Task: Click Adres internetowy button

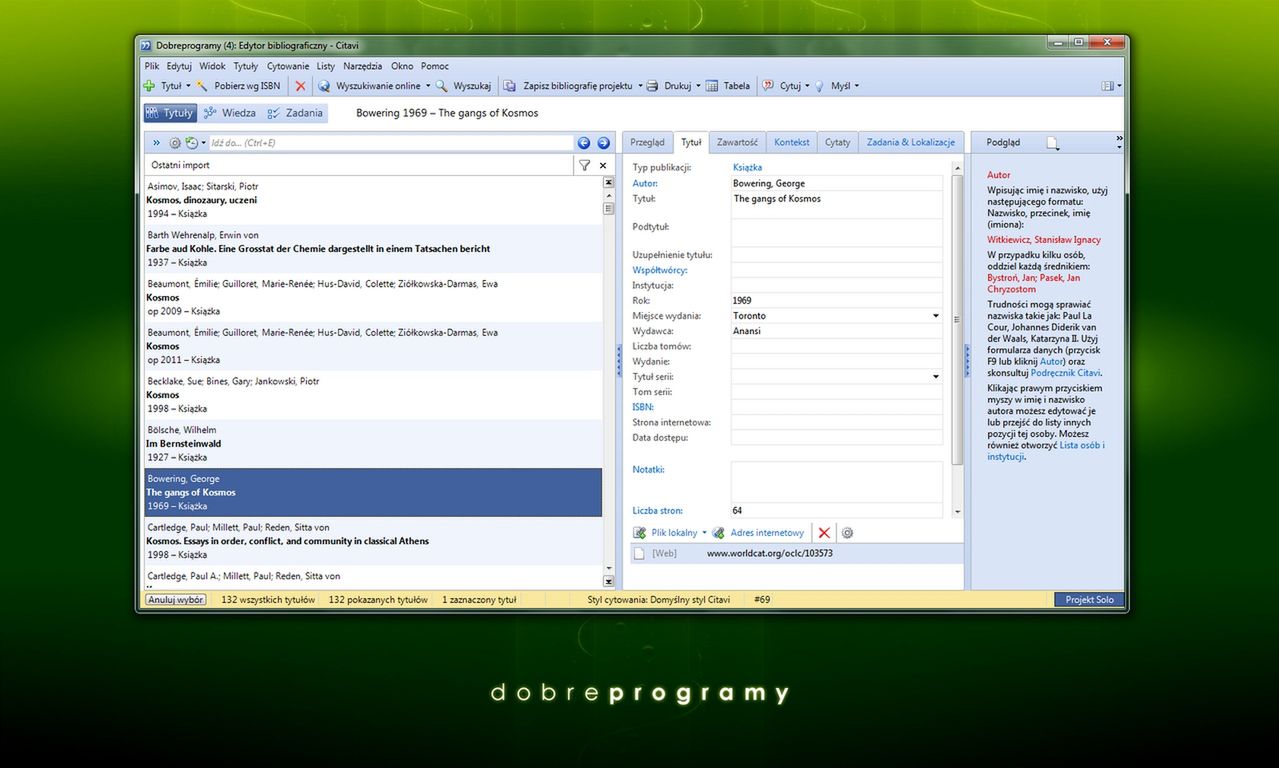Action: (758, 533)
